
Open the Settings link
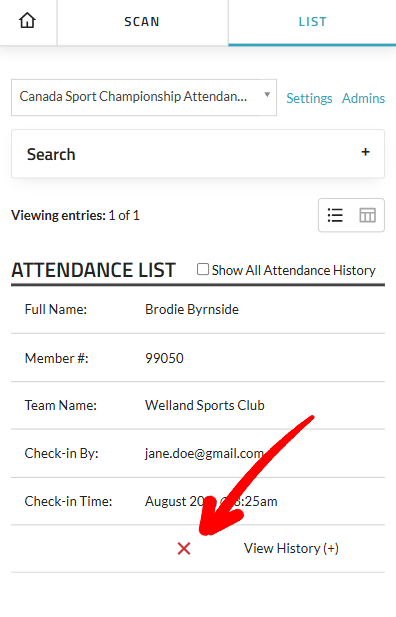point(309,98)
